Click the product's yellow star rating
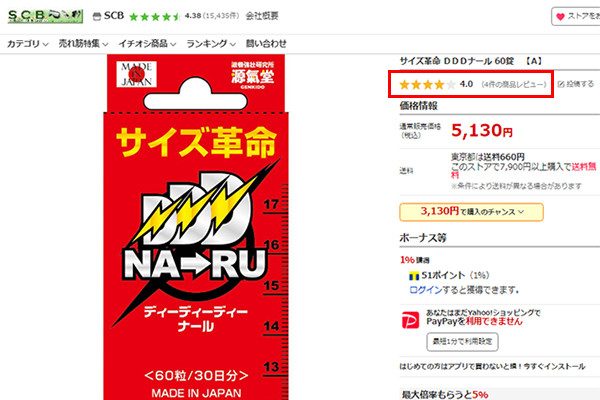Image resolution: width=600 pixels, height=400 pixels. pyautogui.click(x=427, y=84)
